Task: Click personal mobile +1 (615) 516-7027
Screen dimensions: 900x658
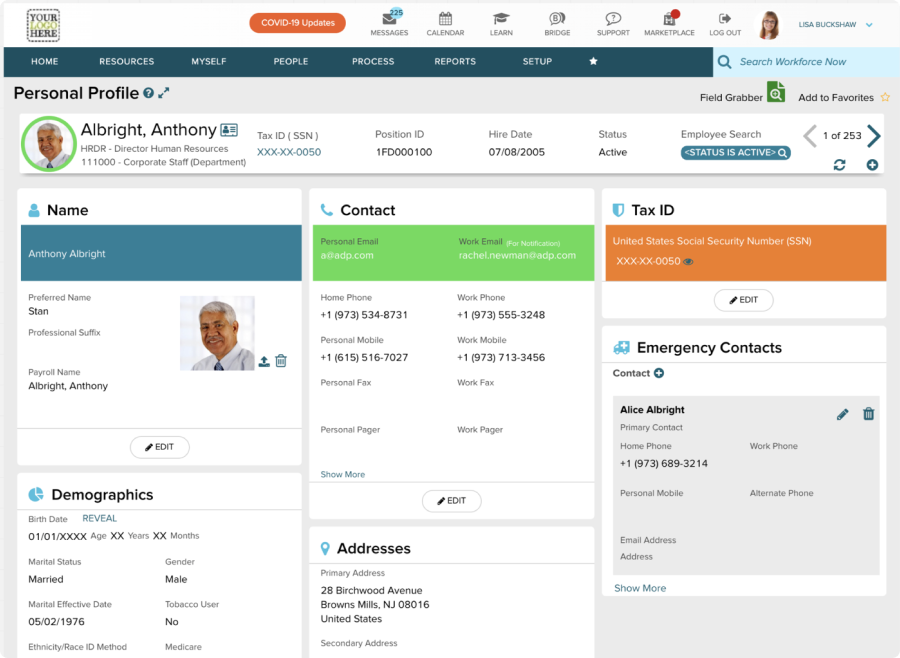Action: 364,358
